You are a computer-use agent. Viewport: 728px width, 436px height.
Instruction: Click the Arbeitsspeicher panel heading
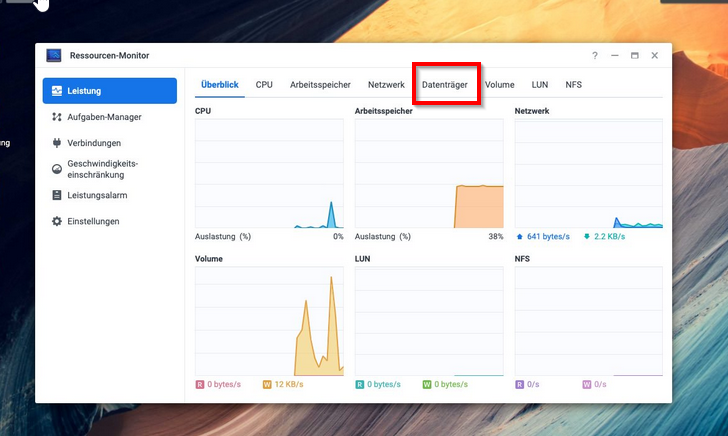384,111
